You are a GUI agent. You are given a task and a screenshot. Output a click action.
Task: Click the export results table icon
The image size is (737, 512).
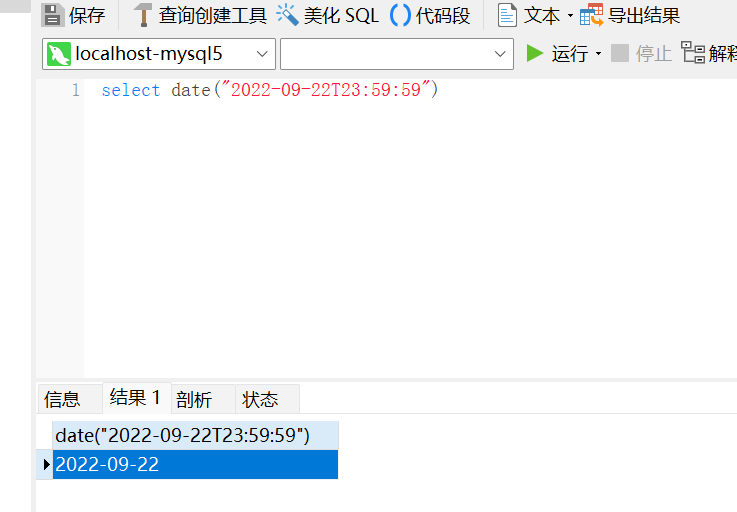pyautogui.click(x=591, y=15)
